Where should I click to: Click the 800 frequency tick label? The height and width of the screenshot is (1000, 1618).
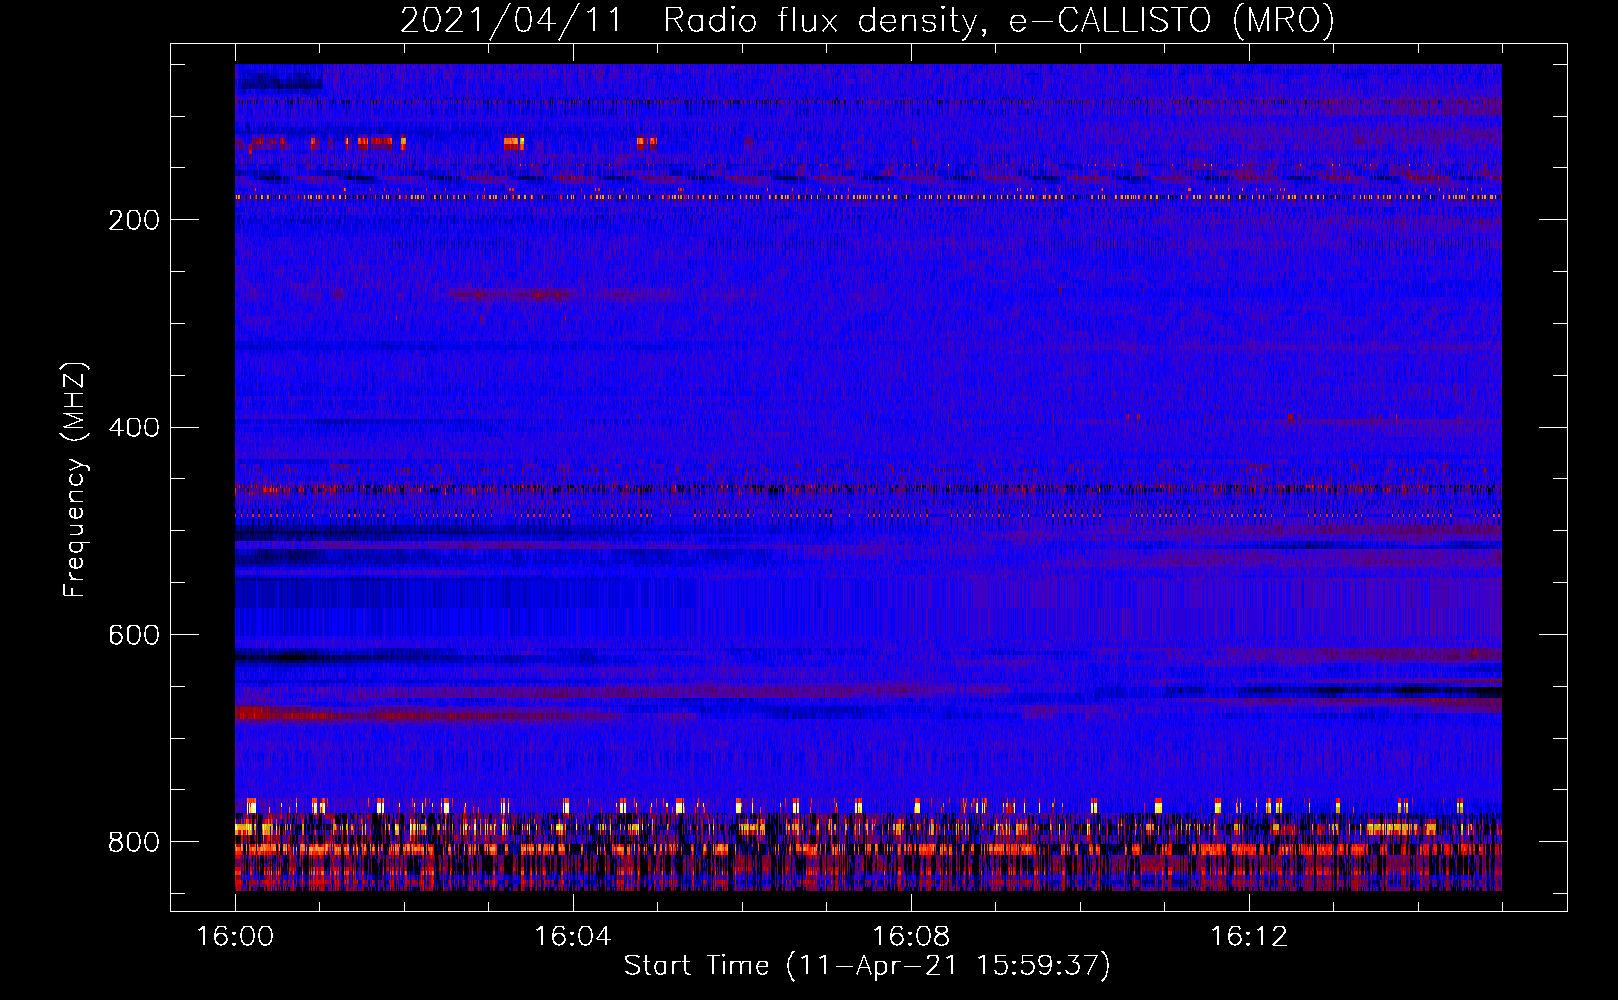click(x=134, y=842)
